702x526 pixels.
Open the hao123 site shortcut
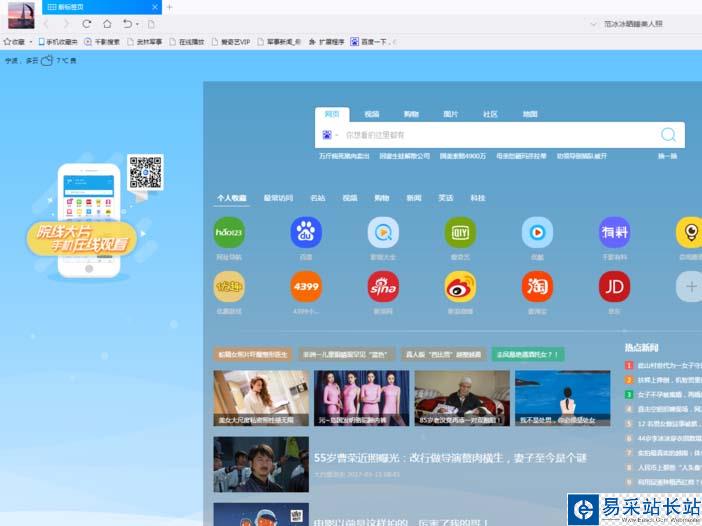[x=229, y=232]
